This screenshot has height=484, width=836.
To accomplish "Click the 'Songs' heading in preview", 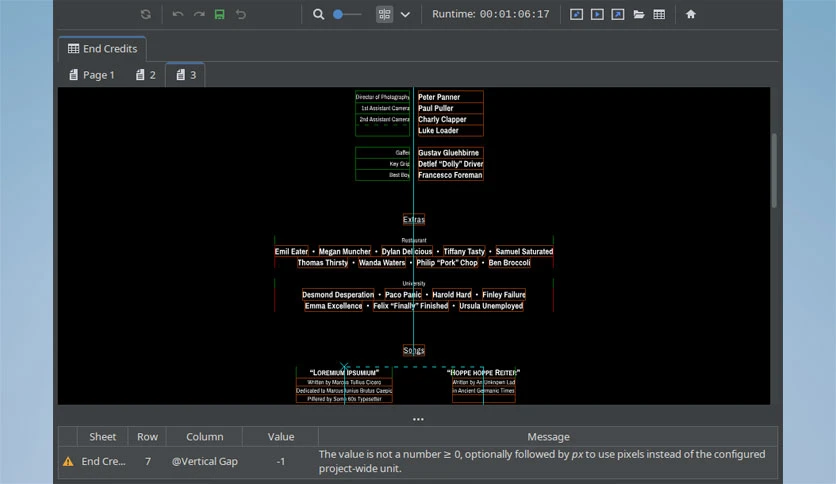I will 414,350.
